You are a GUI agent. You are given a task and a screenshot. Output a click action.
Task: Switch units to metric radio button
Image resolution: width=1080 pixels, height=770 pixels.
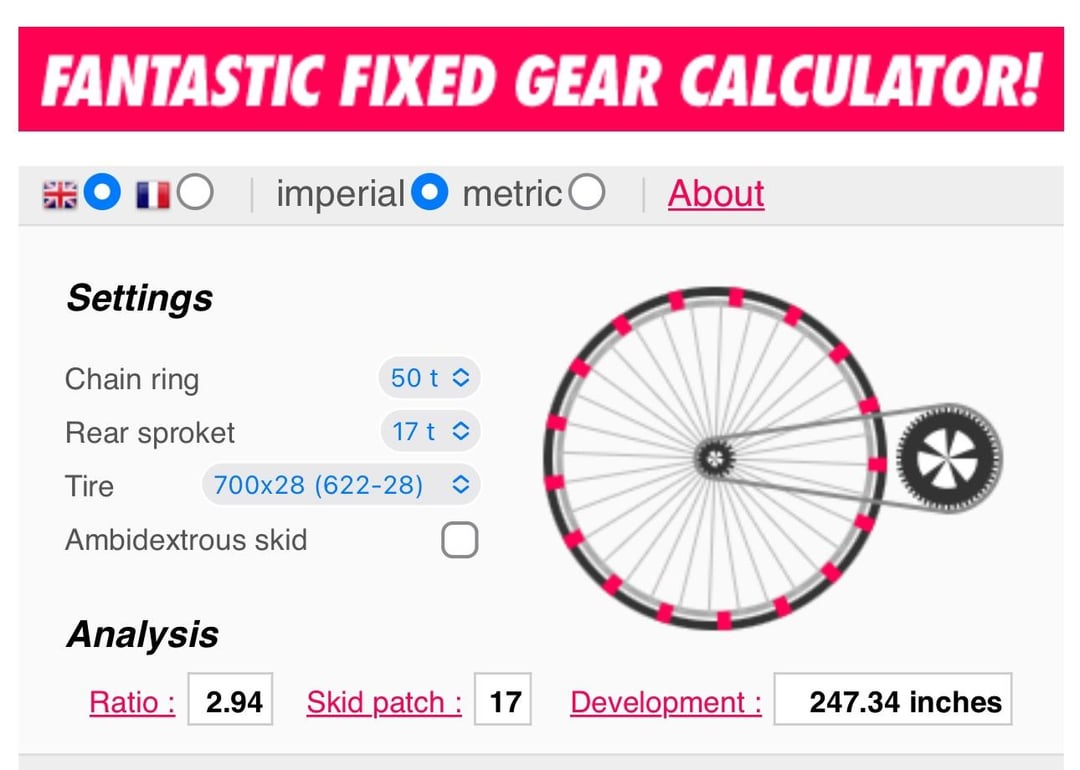(587, 192)
